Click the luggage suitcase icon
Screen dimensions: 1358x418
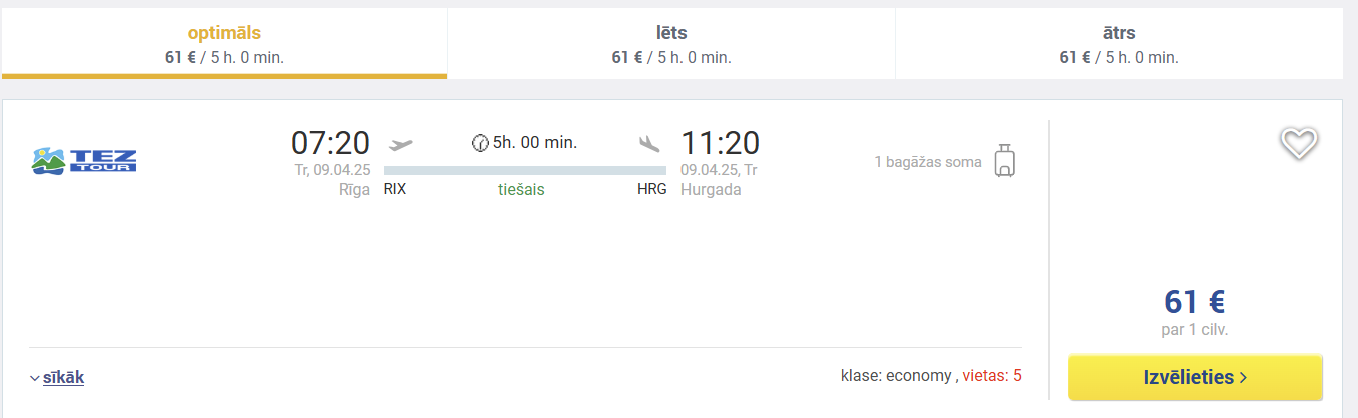point(1005,161)
